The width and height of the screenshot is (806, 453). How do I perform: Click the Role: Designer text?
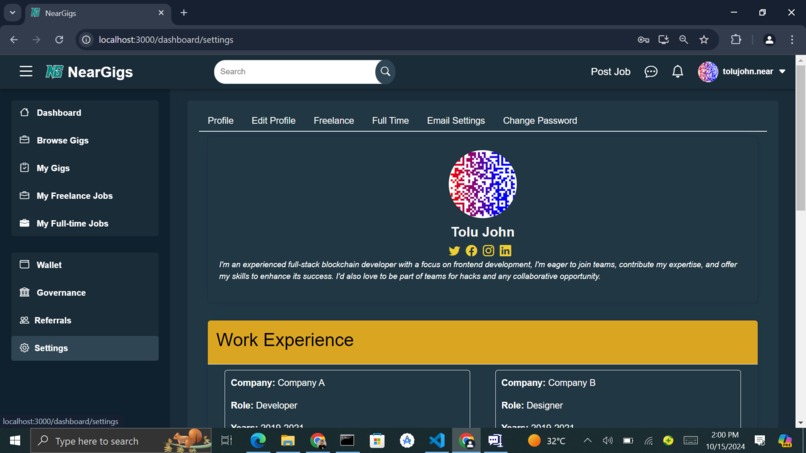(532, 405)
